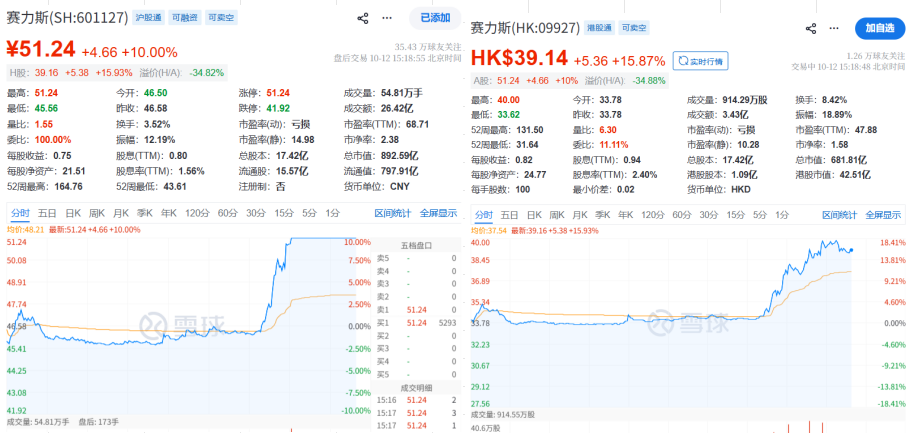Click share icon in SH:601127 panel

[x=363, y=18]
